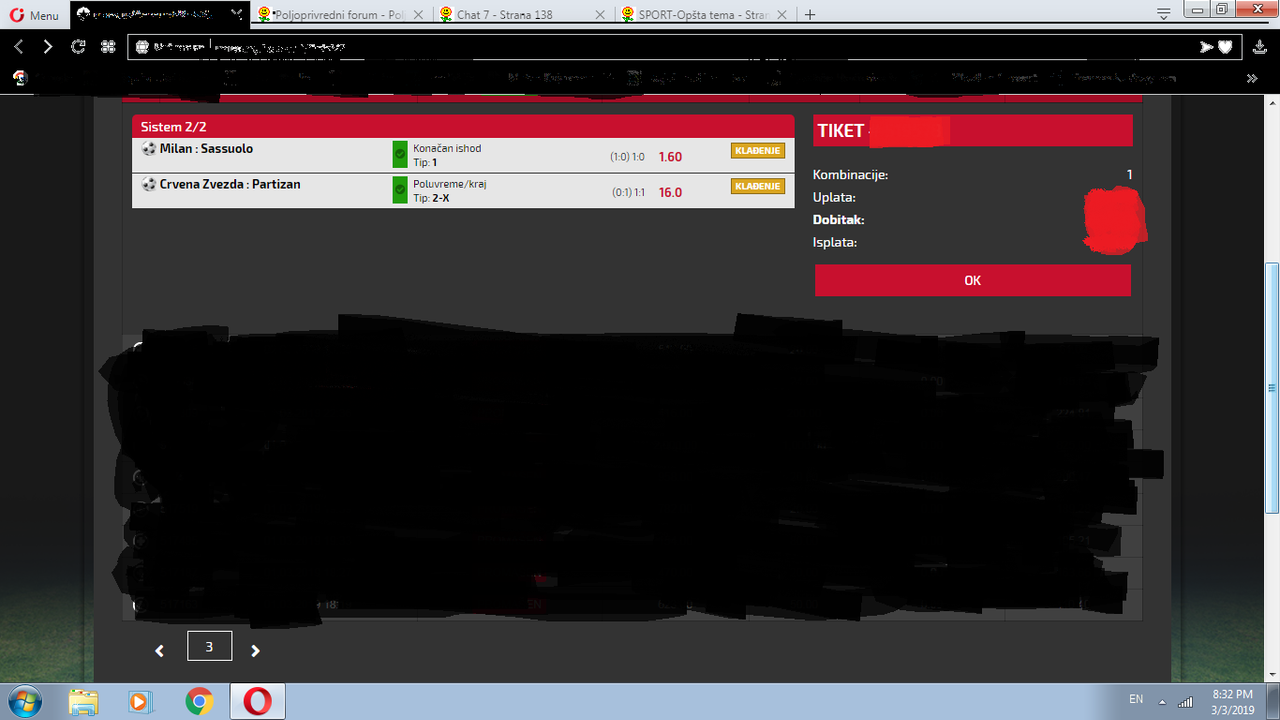Click page number 3 box

(x=209, y=646)
